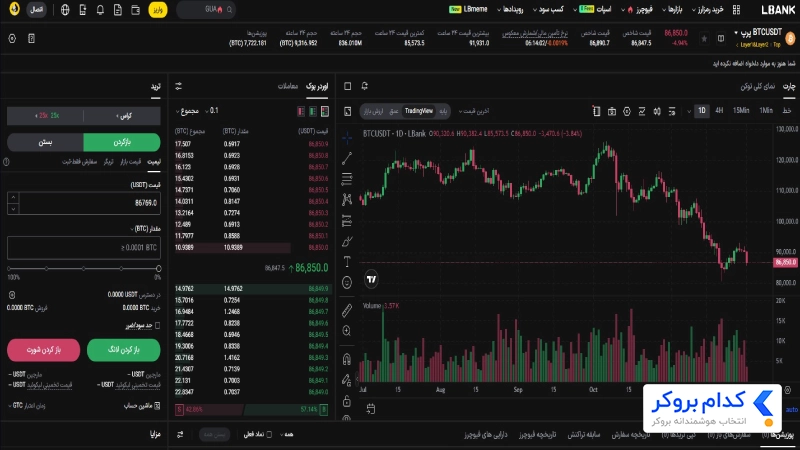Switch chart view to TradingView
800x450 pixels.
(x=419, y=111)
